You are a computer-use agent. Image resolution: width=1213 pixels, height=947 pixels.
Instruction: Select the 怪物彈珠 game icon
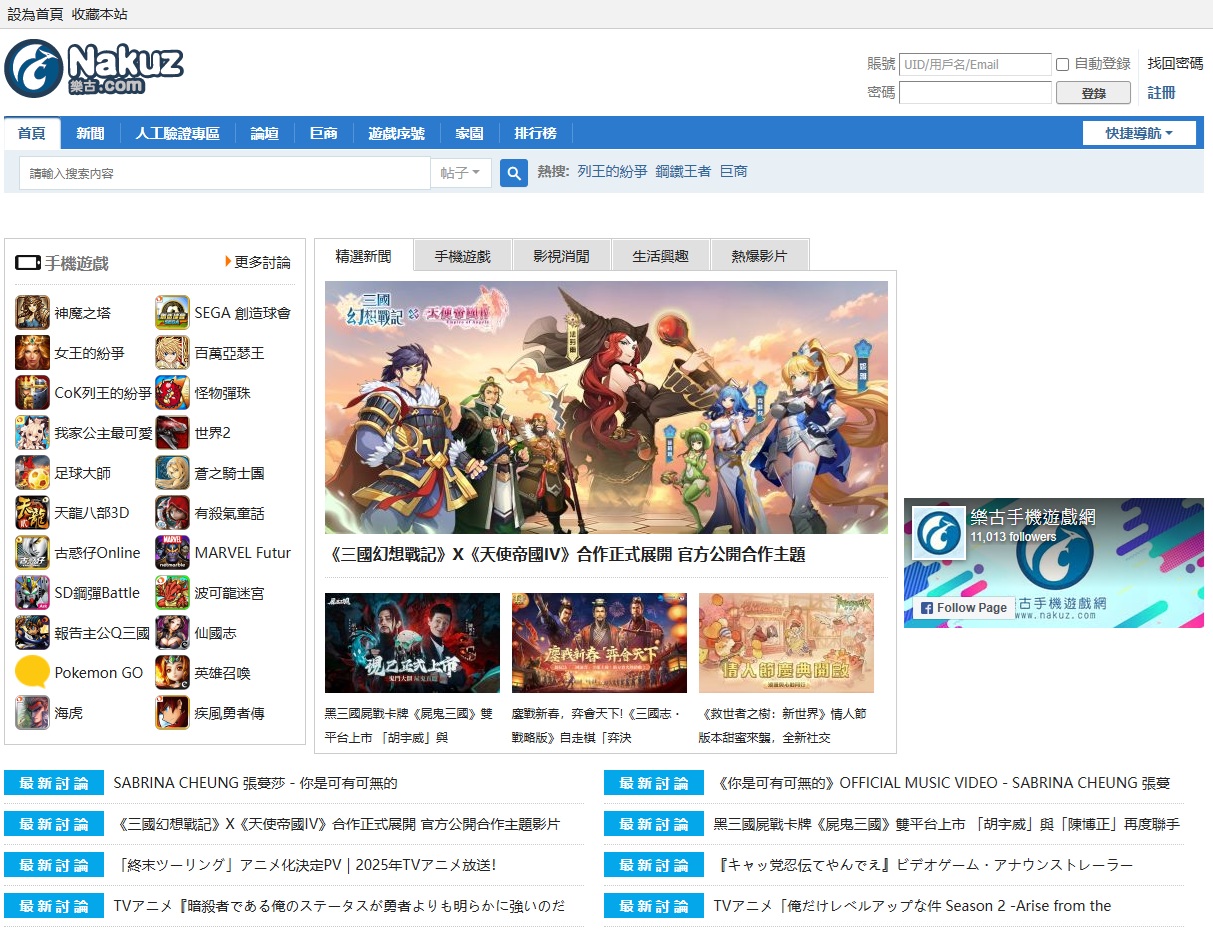tap(172, 393)
